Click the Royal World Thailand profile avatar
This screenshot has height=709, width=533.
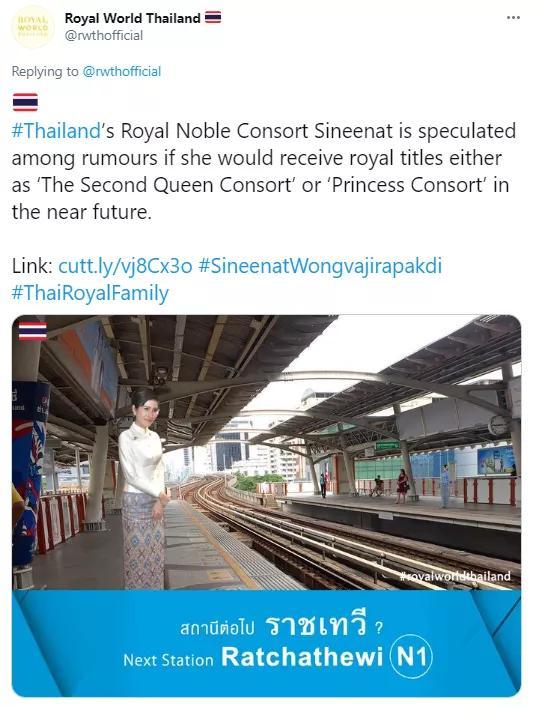pos(33,27)
